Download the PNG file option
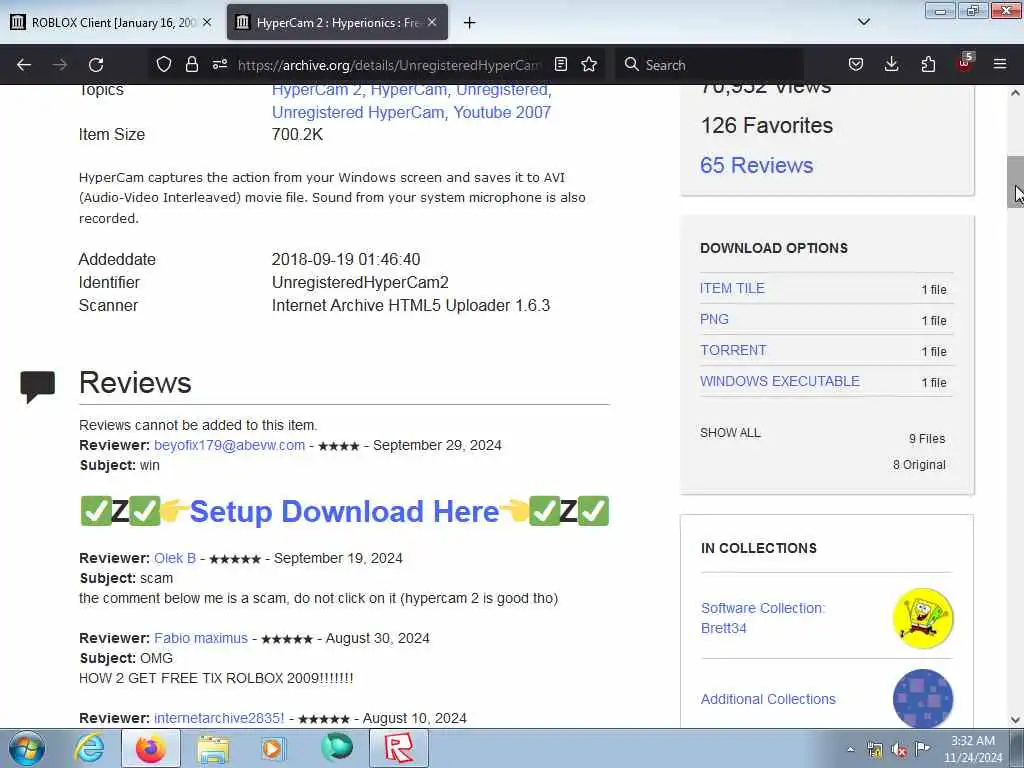 714,319
